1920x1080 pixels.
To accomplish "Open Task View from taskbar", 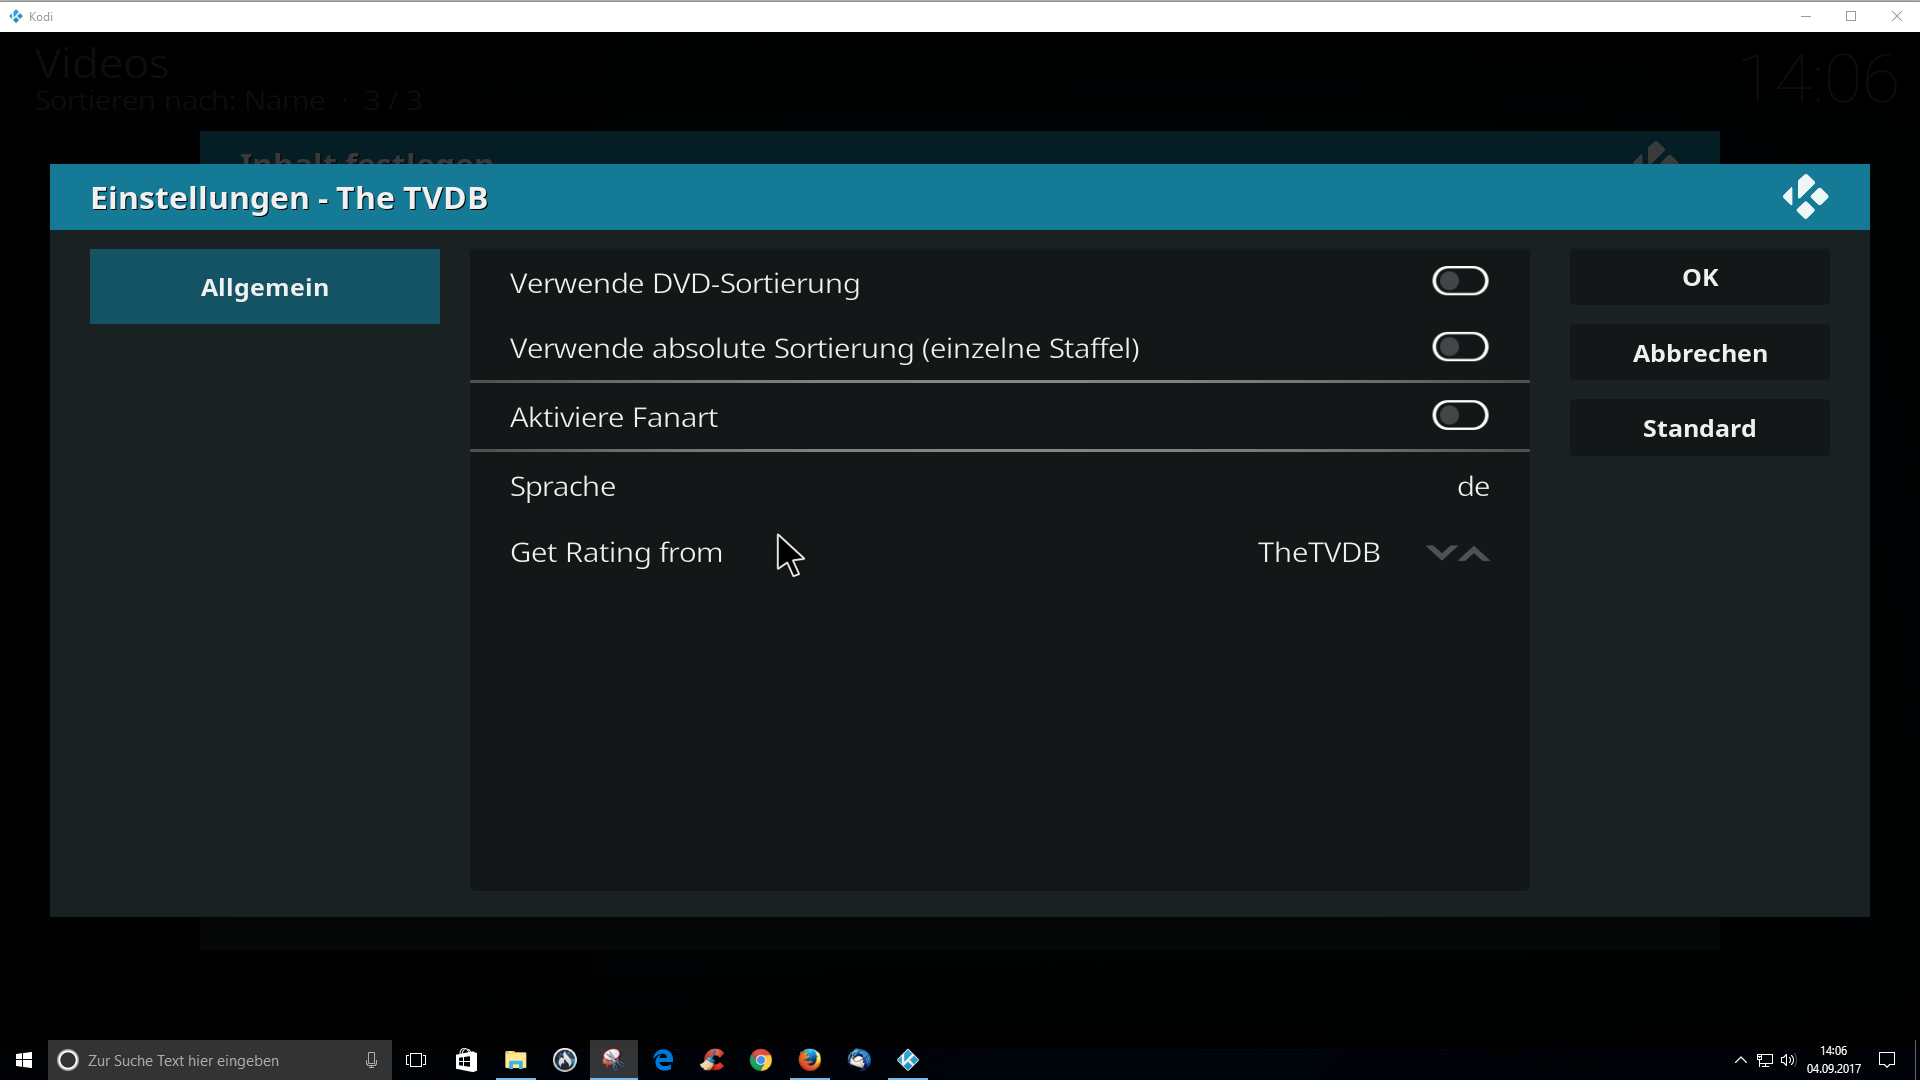I will (x=416, y=1060).
